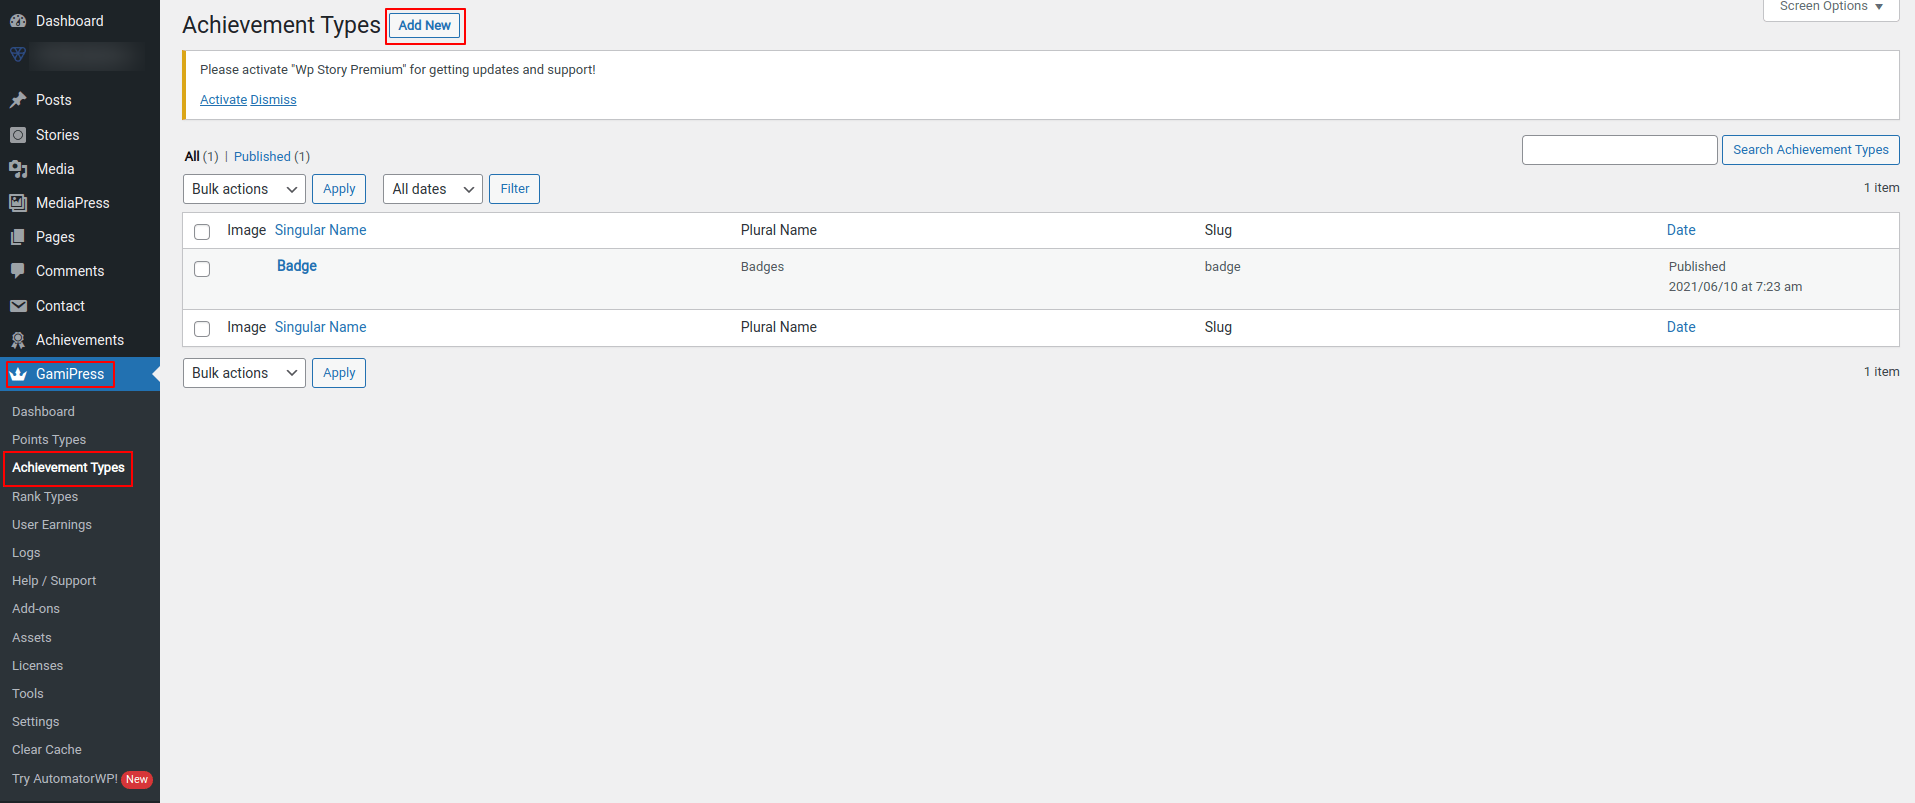Screen dimensions: 1915x803
Task: Open Posts menu in sidebar
Action: [54, 100]
